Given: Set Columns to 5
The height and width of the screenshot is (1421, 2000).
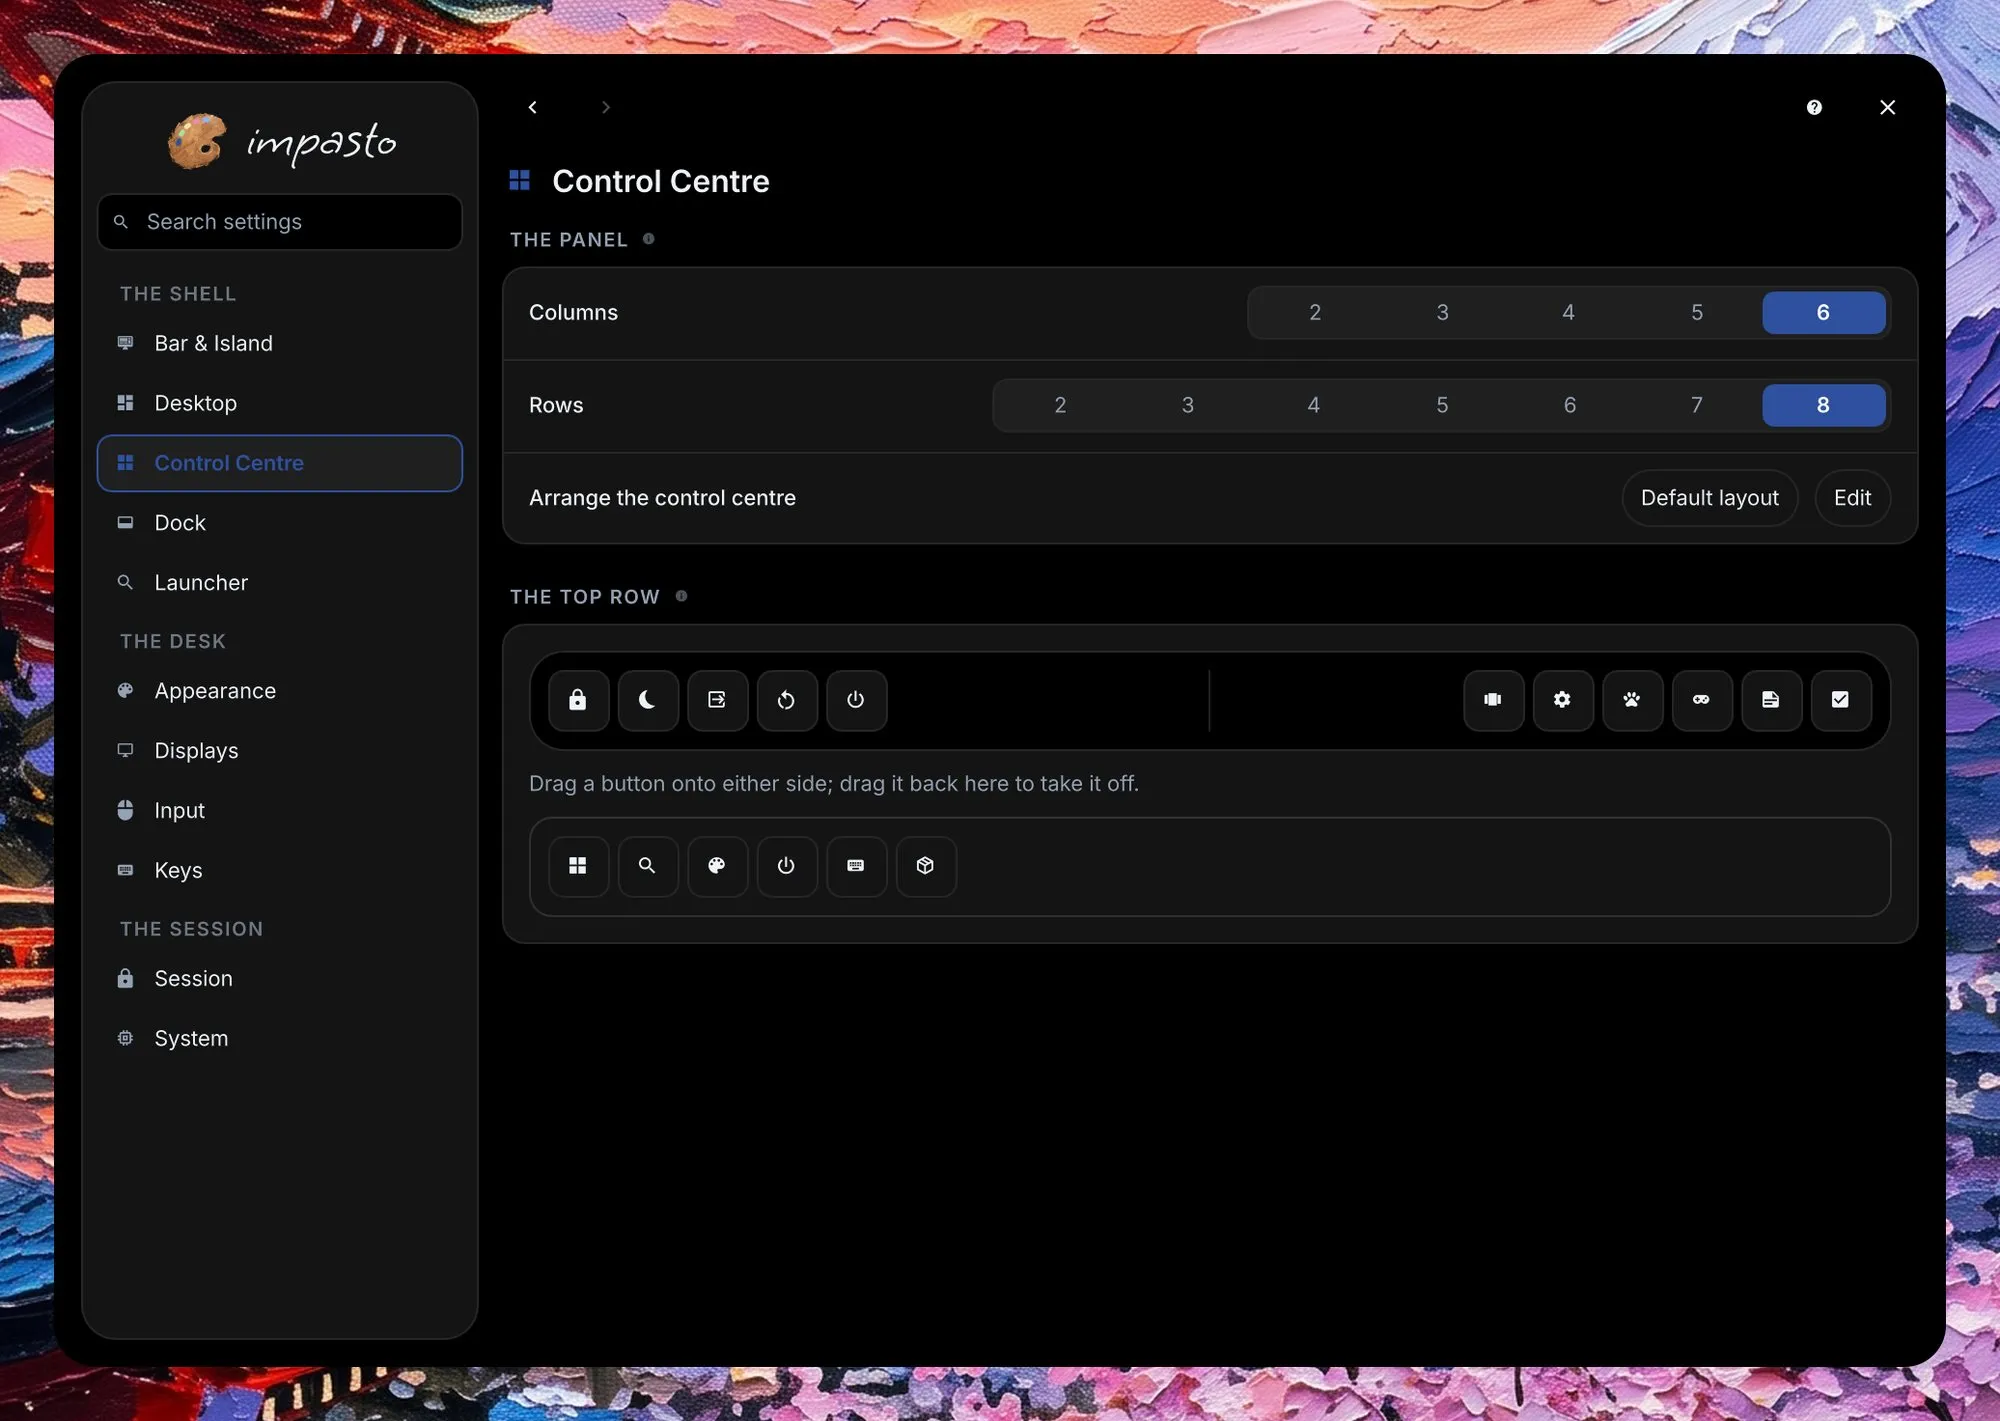Looking at the screenshot, I should (1697, 312).
